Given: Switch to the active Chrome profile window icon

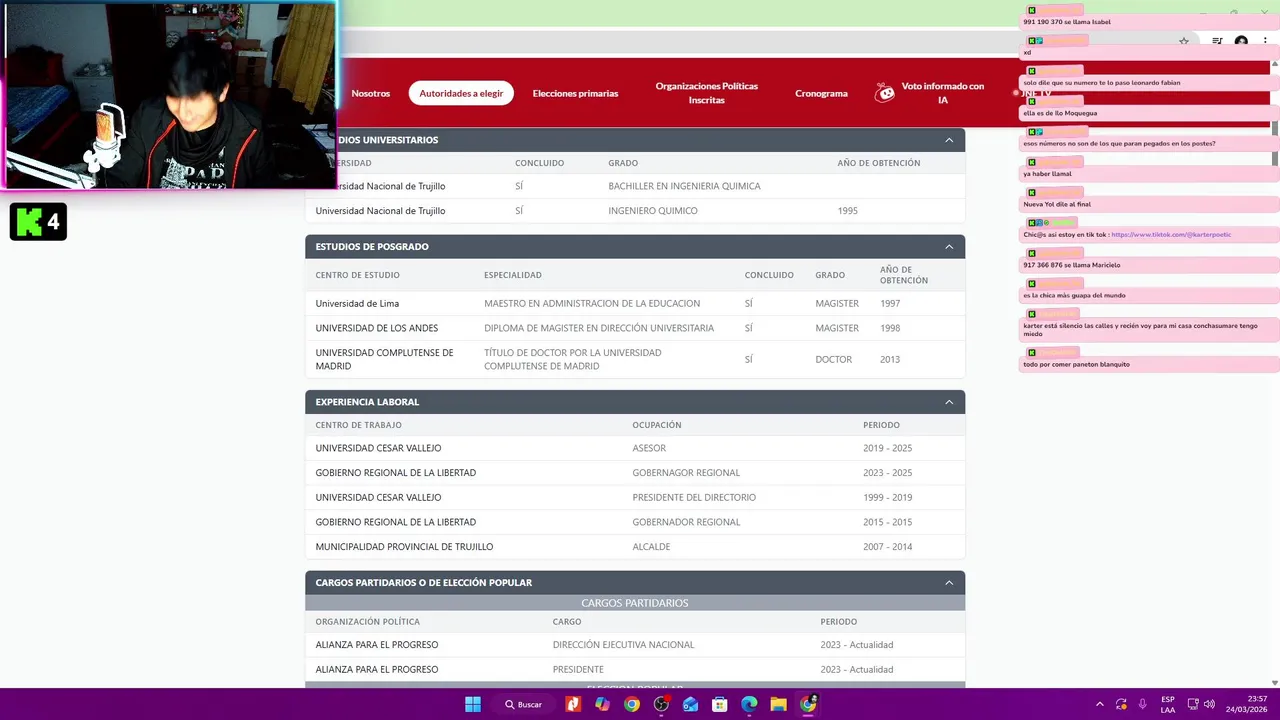Looking at the screenshot, I should coord(808,704).
